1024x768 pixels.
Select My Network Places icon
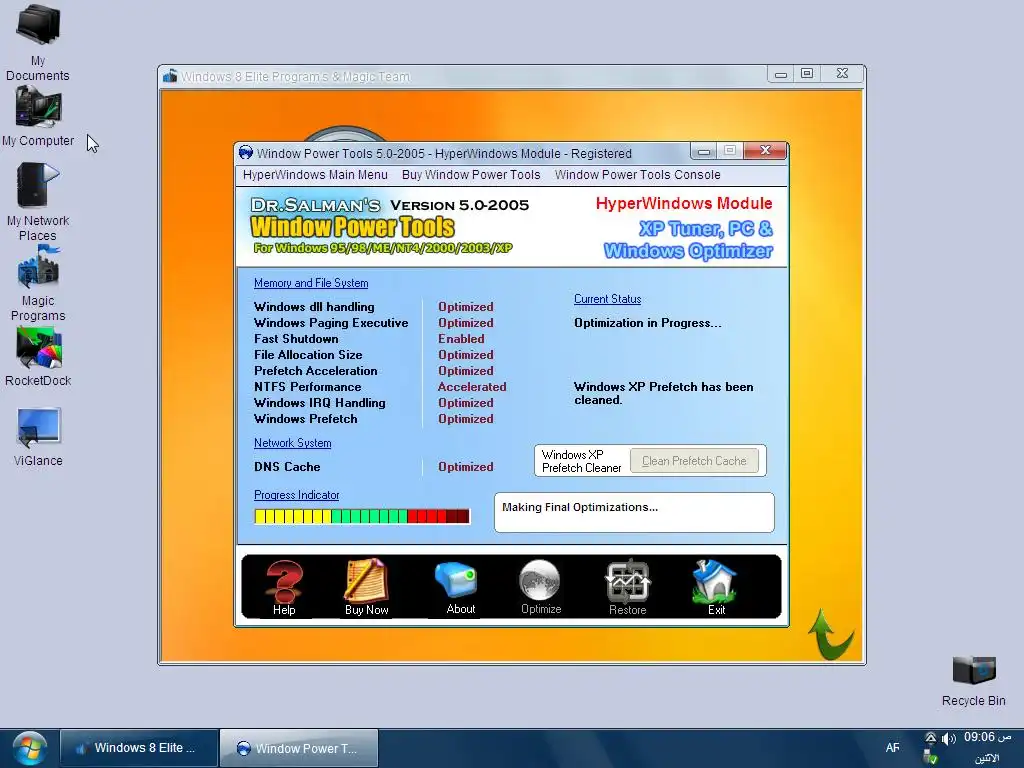38,202
